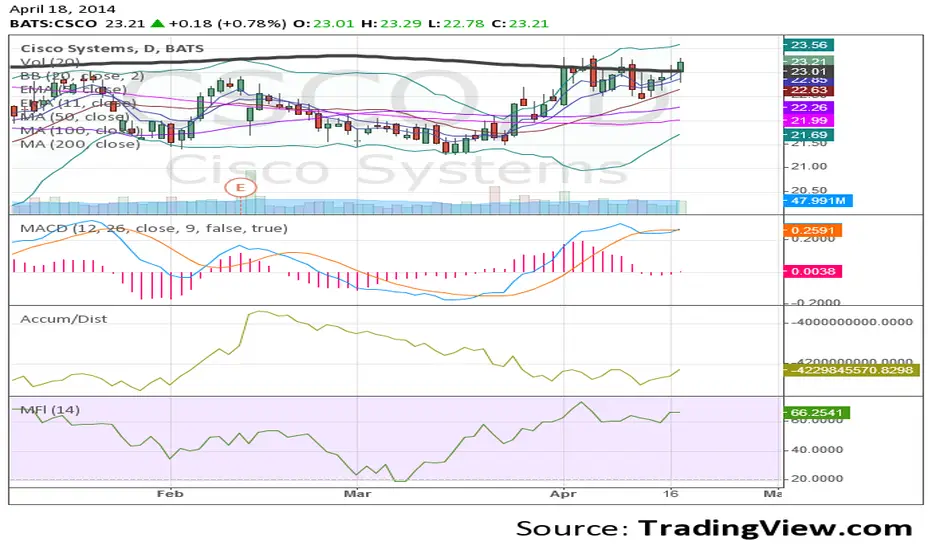Click the 66.2541 MFI value label
The image size is (932, 550).
pos(817,412)
